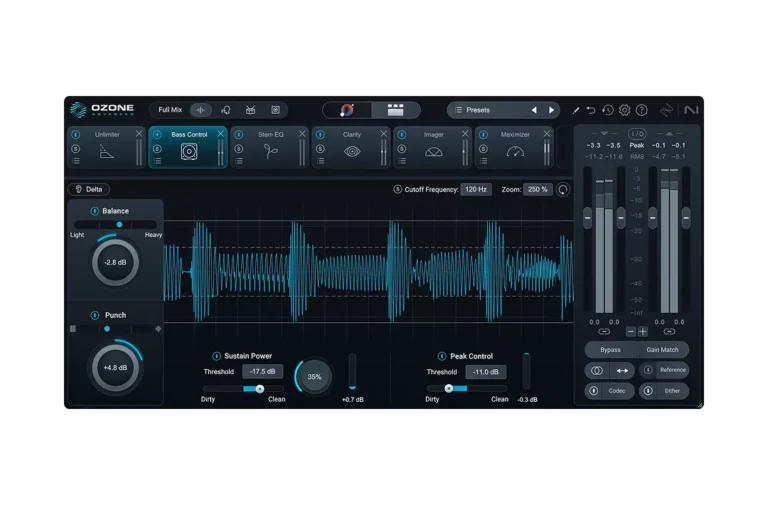Click the pencil edit icon
768x505 pixels.
click(576, 111)
